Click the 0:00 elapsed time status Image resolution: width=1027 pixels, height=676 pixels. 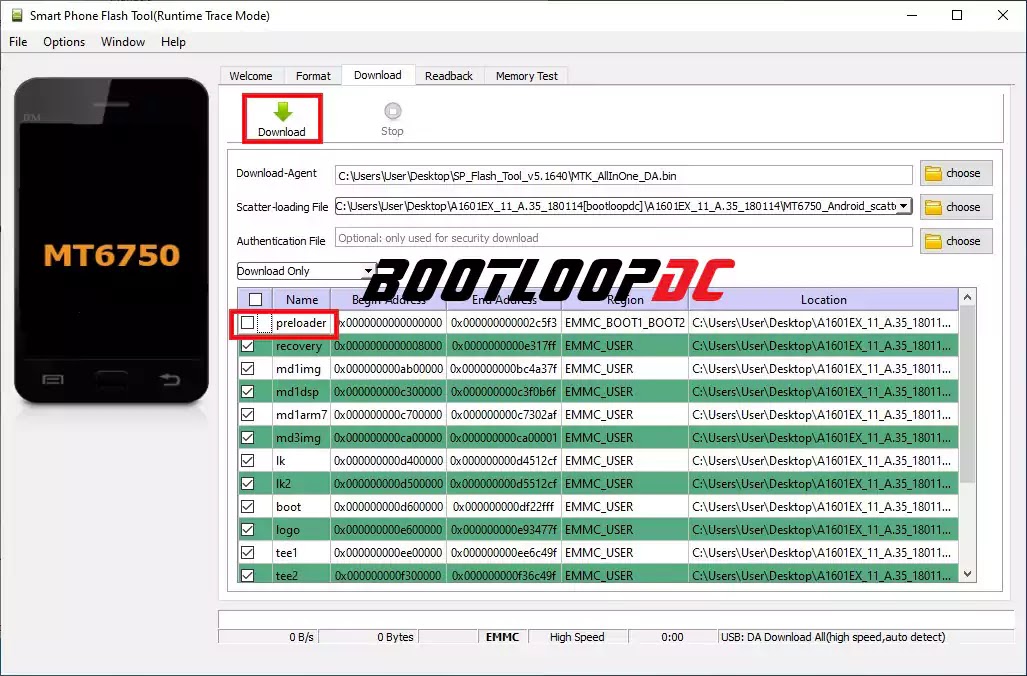672,637
